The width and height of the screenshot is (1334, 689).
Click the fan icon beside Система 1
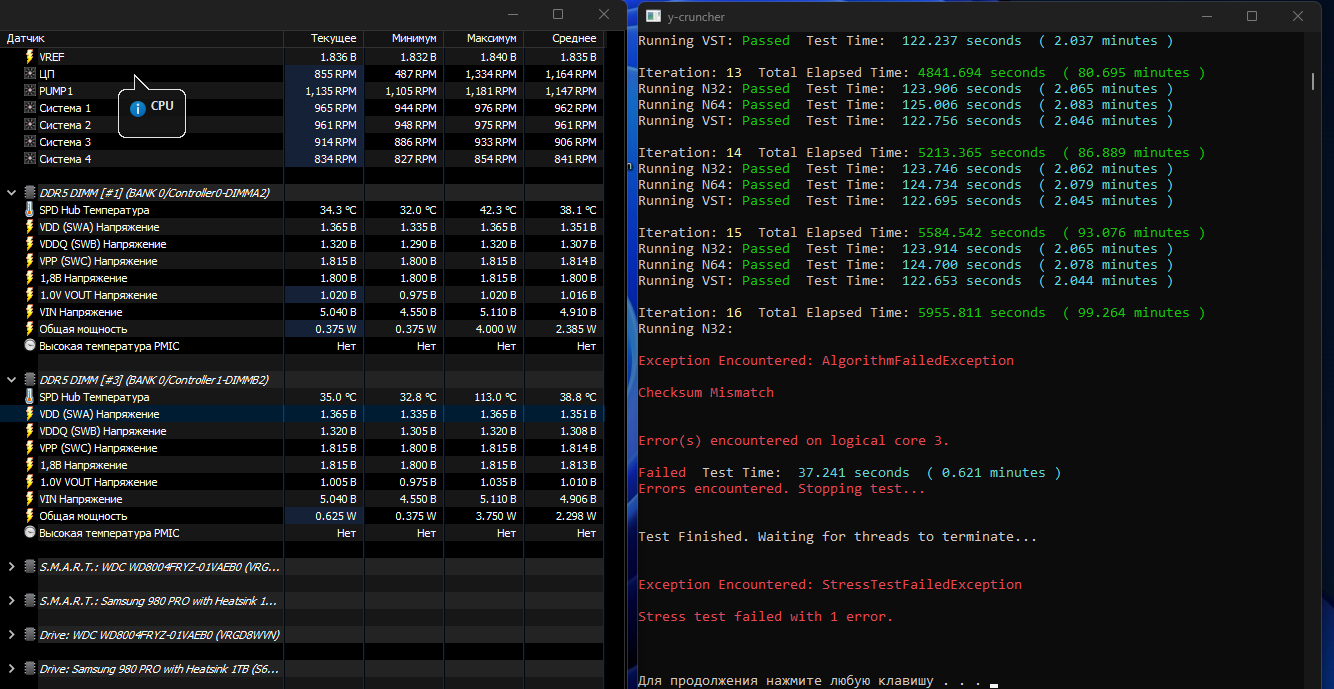[29, 108]
